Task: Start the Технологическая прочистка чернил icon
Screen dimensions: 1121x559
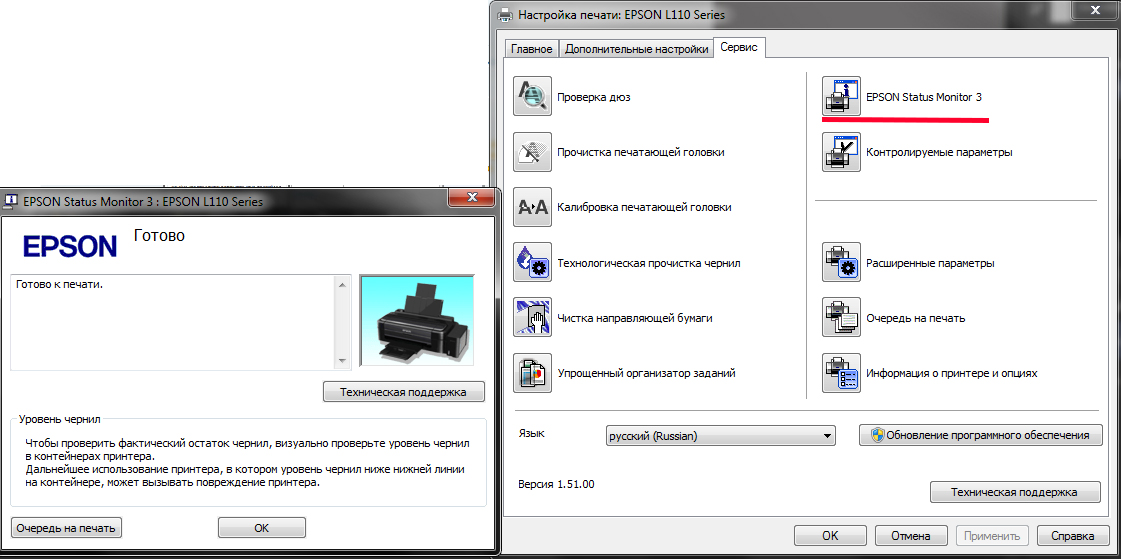Action: tap(532, 262)
